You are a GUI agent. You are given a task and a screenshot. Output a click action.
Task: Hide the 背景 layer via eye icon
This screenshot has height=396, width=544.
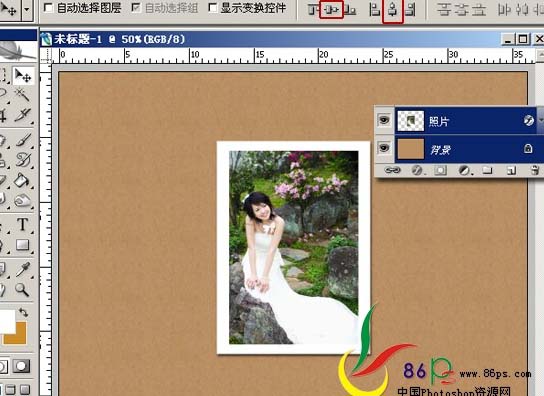pyautogui.click(x=384, y=148)
